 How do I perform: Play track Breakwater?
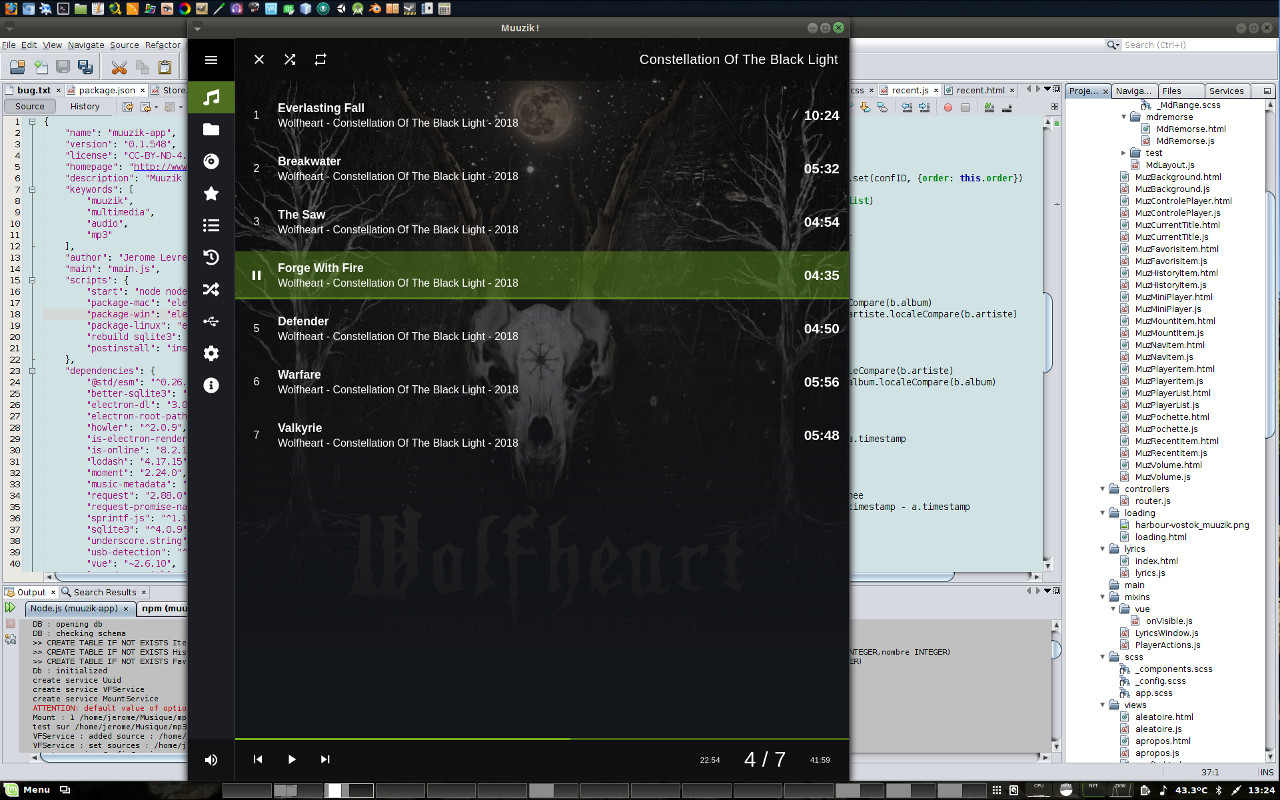542,168
